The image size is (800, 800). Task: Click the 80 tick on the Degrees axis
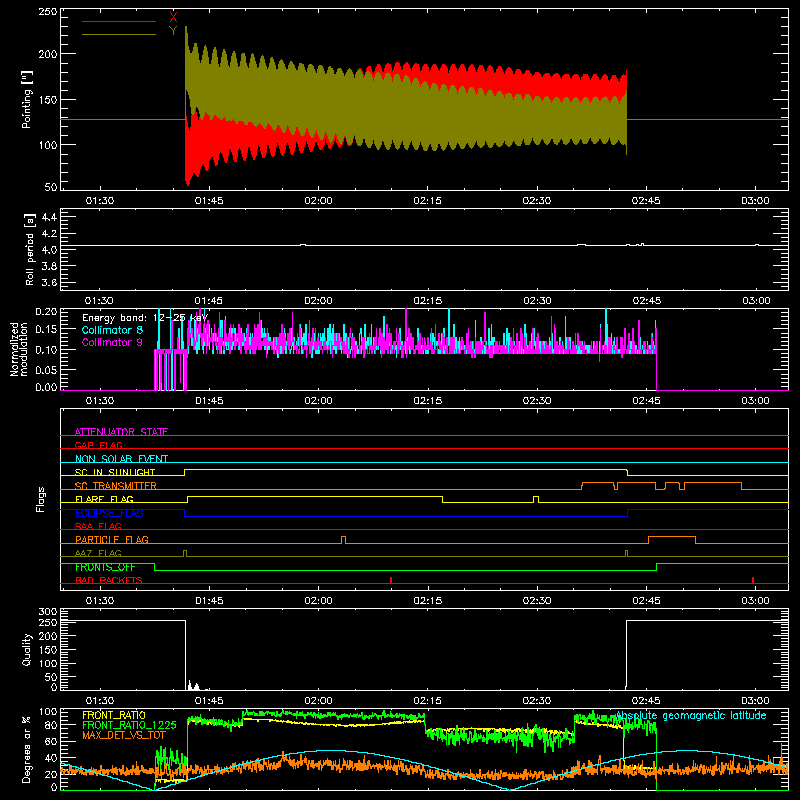click(x=51, y=725)
